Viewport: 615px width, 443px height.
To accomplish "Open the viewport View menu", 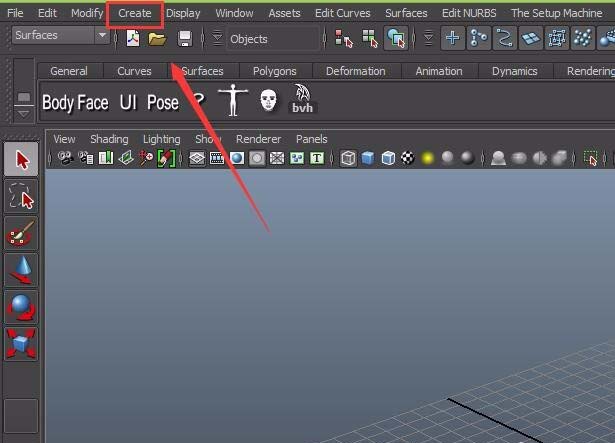I will [x=64, y=139].
